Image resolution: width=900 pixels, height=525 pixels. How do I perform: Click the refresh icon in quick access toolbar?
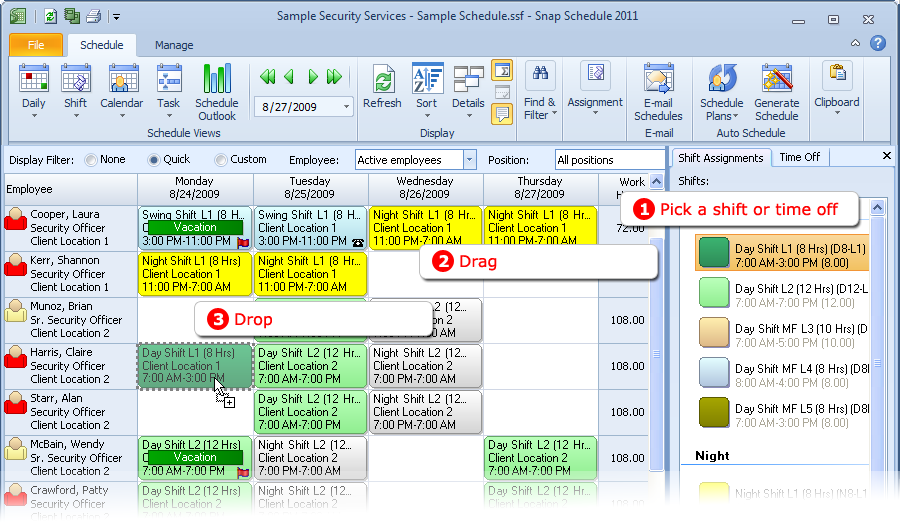51,16
